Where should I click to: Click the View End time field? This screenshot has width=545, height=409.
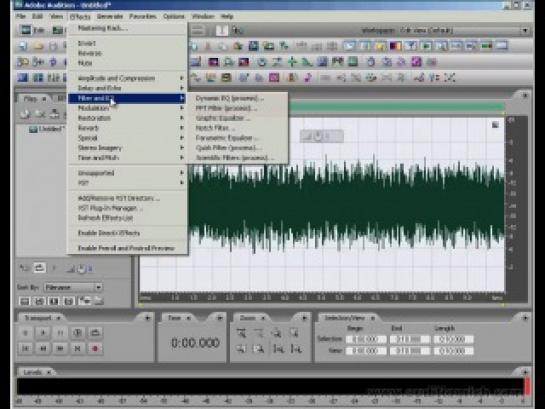click(409, 351)
